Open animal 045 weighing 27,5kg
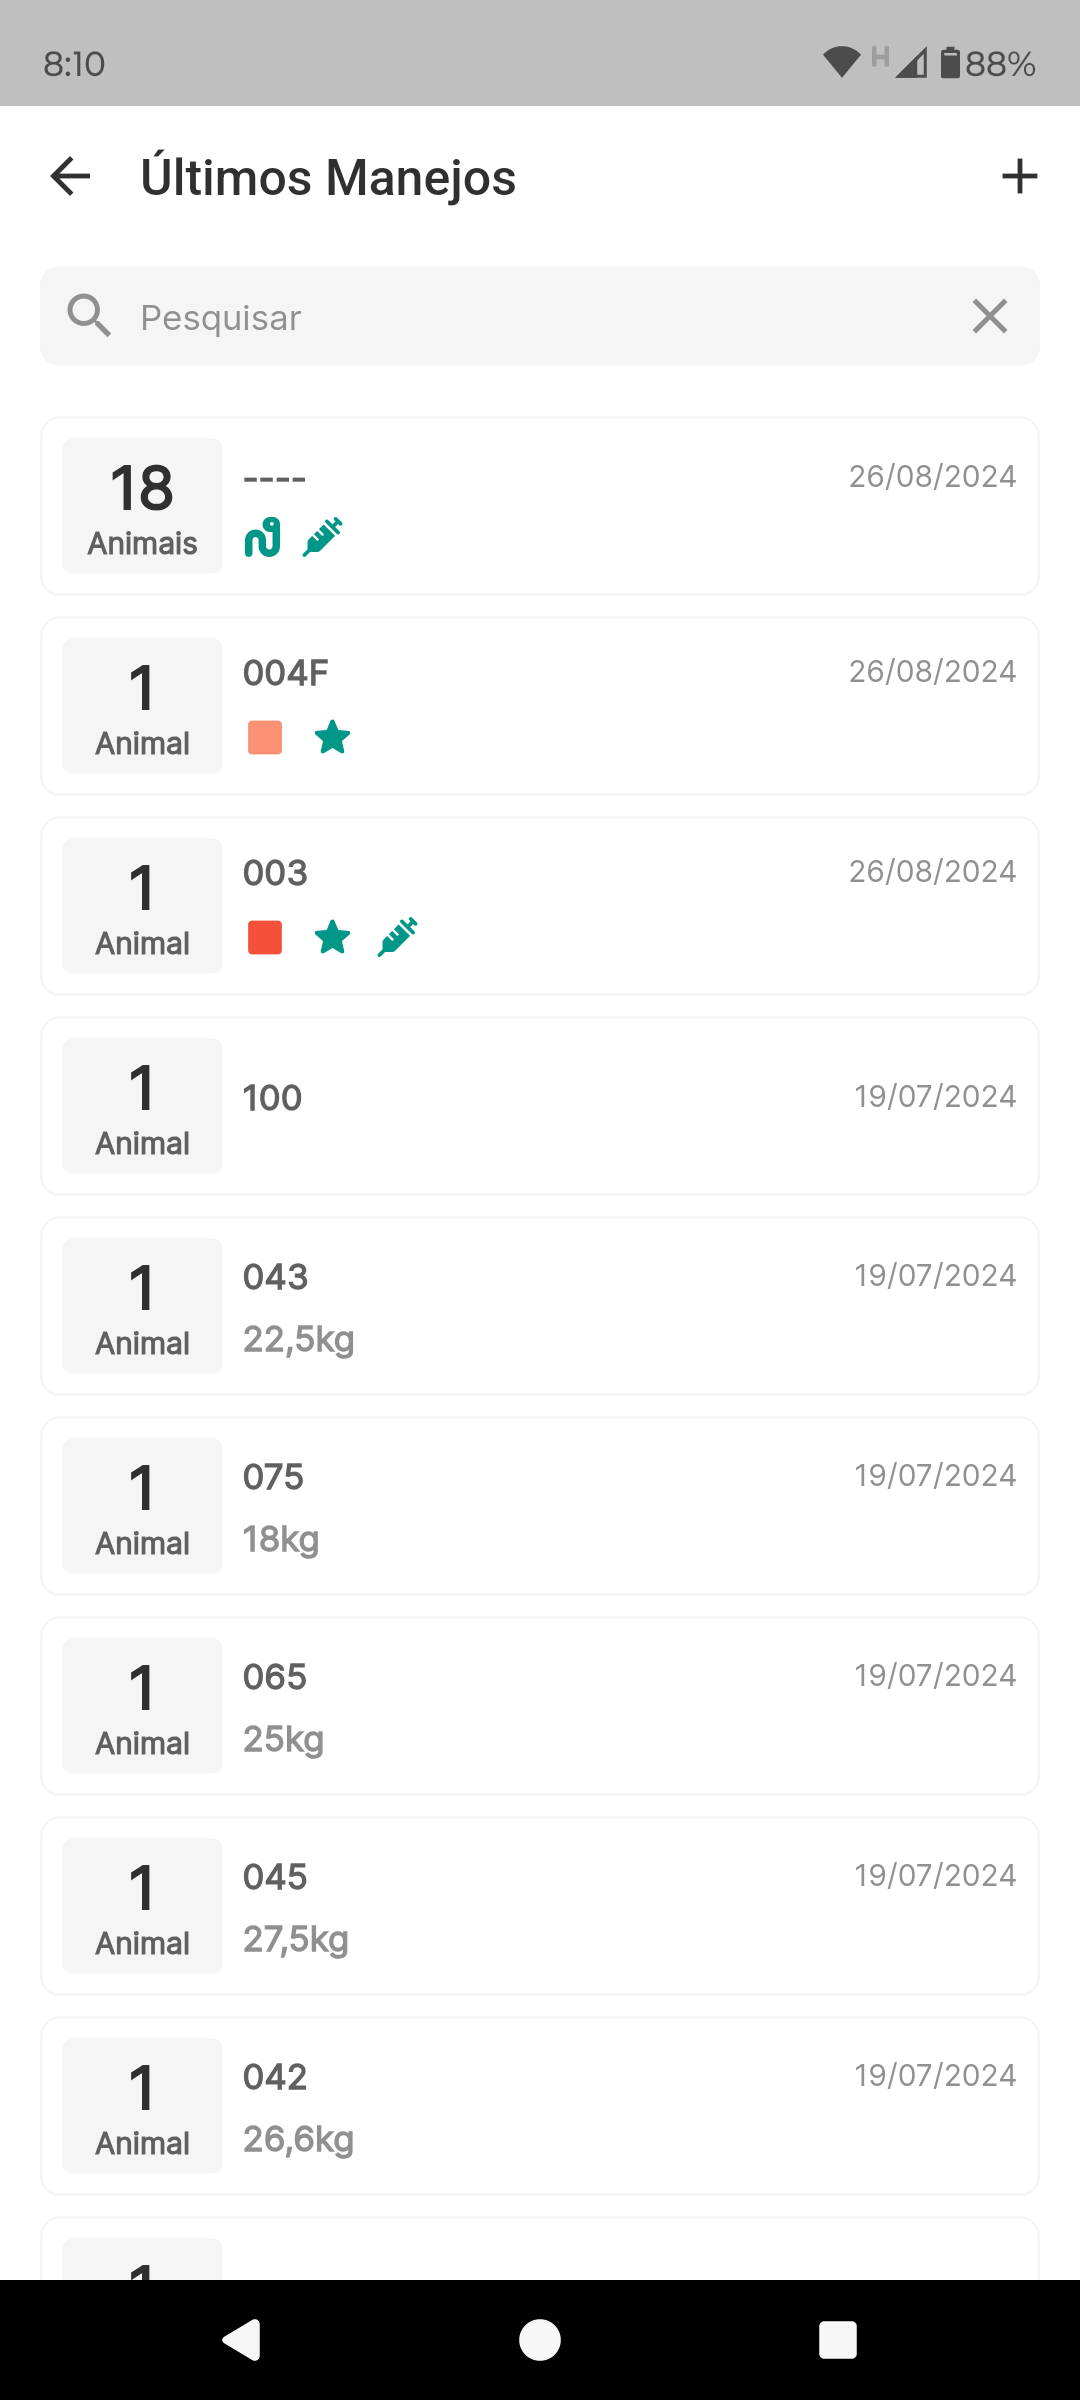 point(540,1906)
